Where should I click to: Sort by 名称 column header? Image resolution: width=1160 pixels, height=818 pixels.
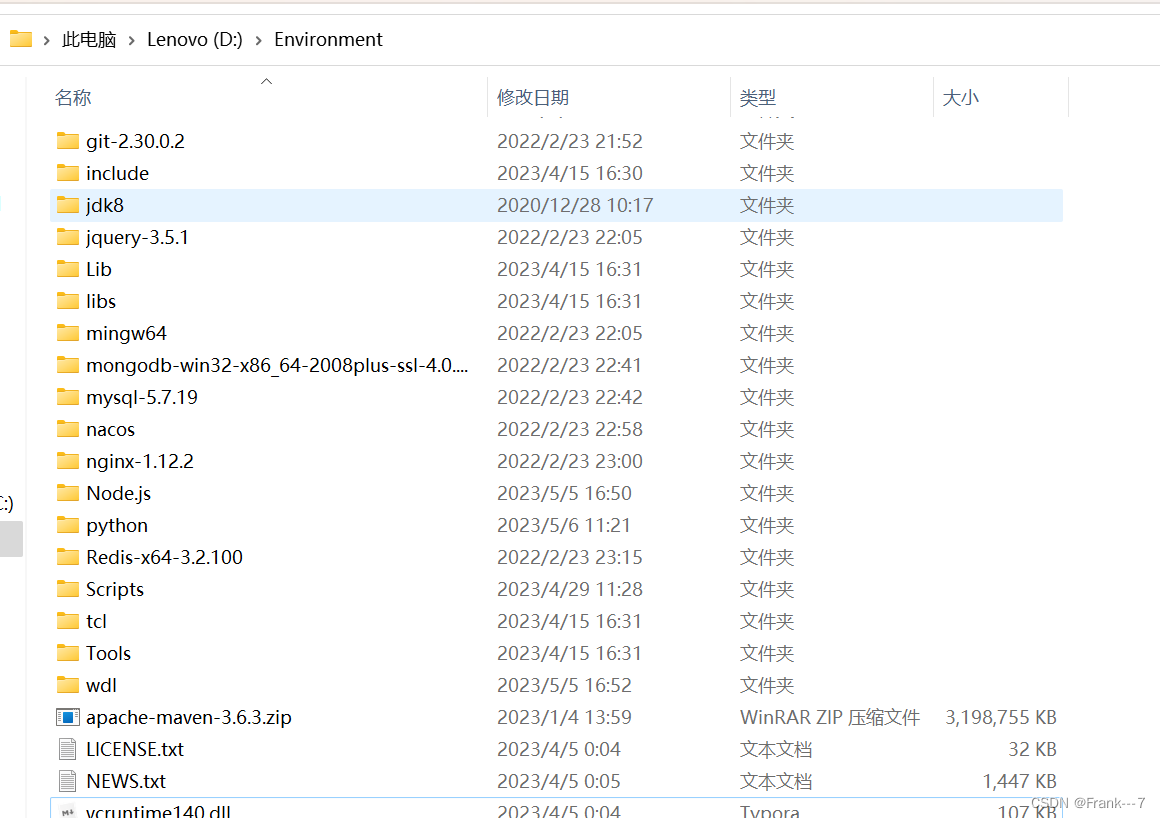[72, 97]
